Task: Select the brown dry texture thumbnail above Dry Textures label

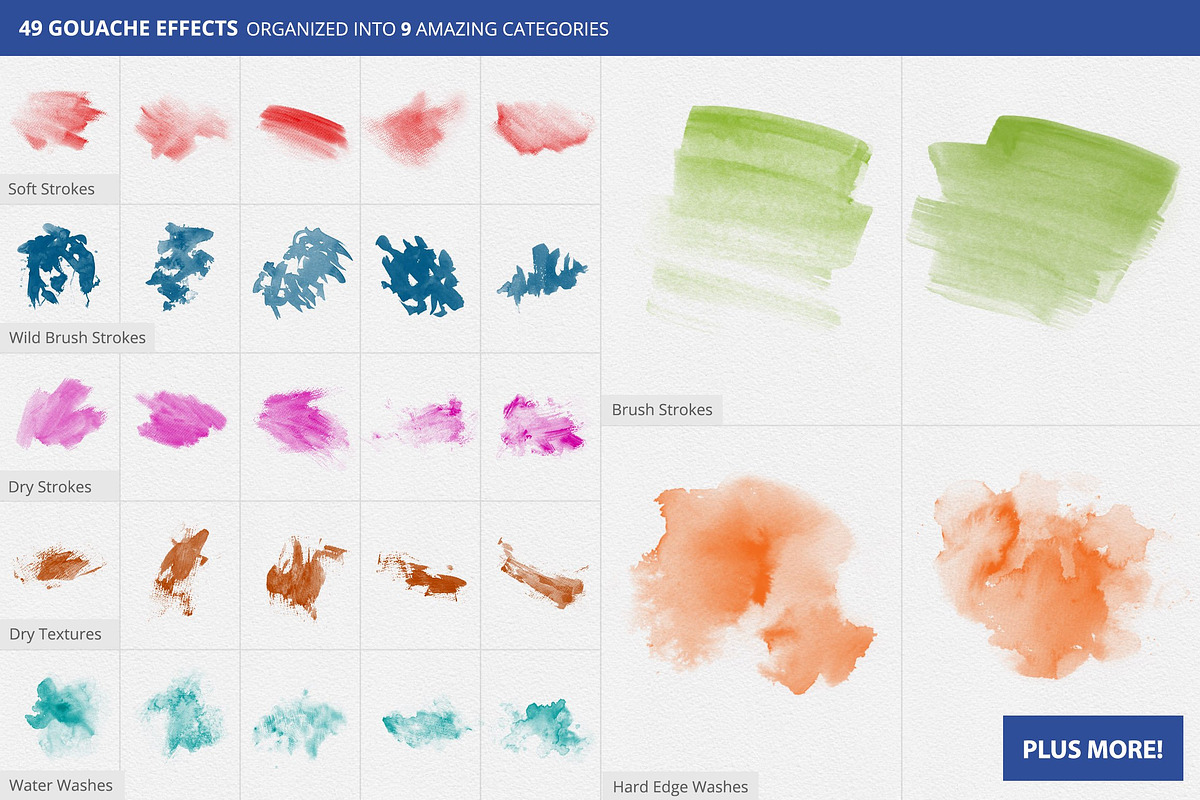Action: (x=58, y=566)
